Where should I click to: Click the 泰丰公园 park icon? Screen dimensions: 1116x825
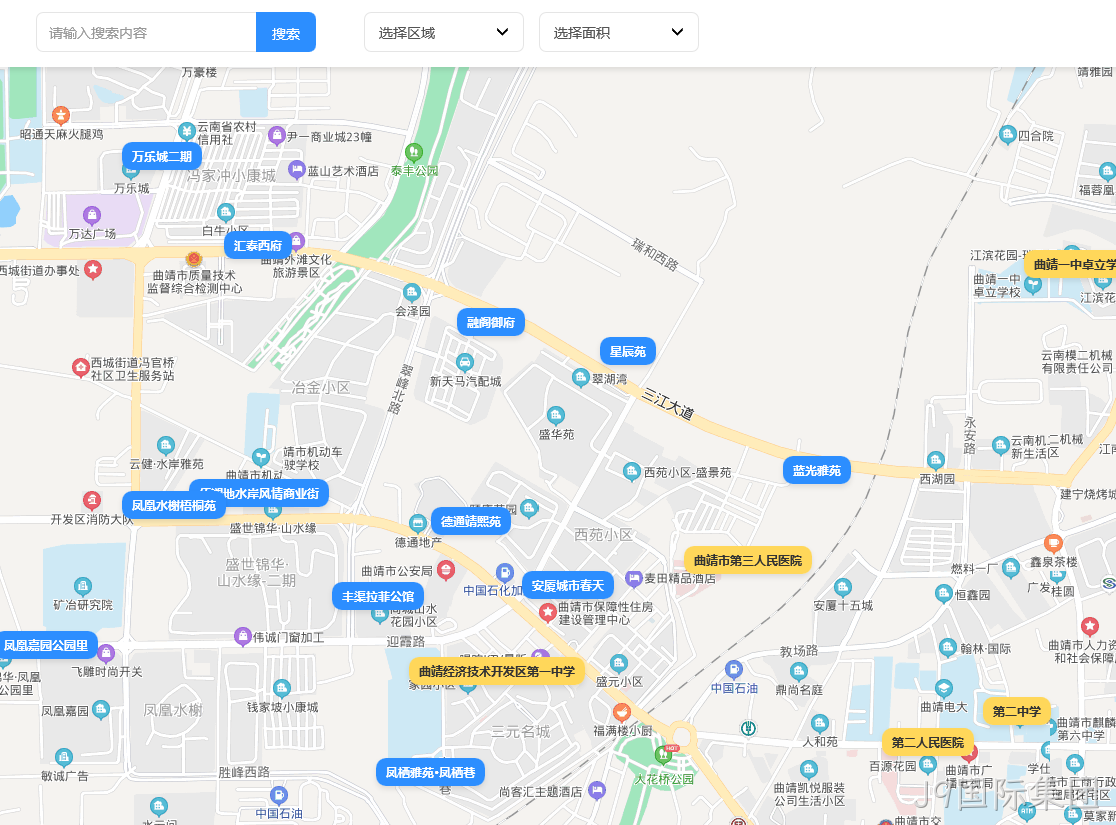[x=414, y=153]
